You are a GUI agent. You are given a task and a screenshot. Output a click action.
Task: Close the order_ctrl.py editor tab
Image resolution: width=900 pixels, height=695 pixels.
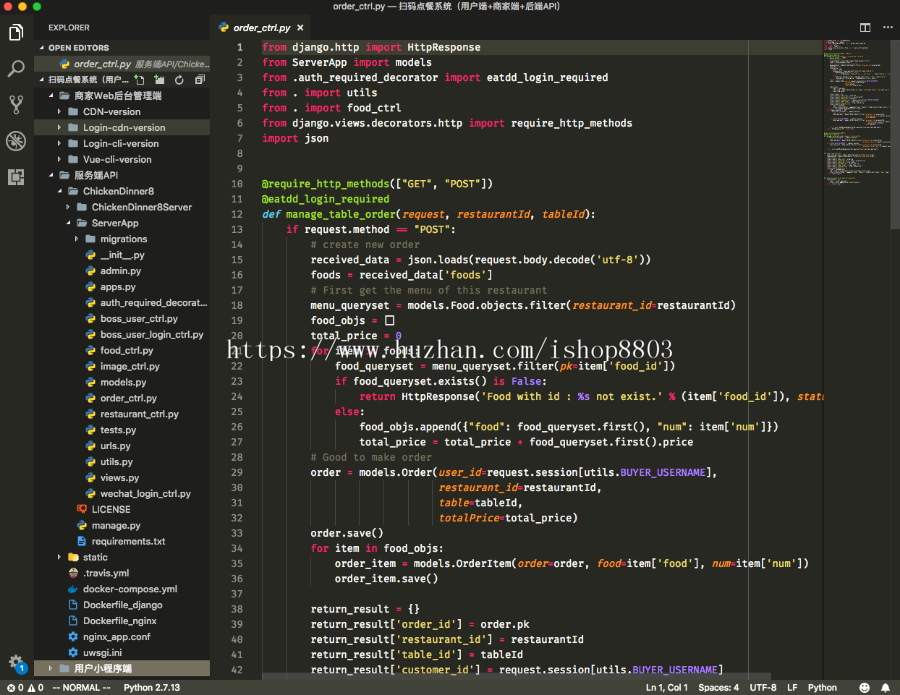tap(301, 27)
